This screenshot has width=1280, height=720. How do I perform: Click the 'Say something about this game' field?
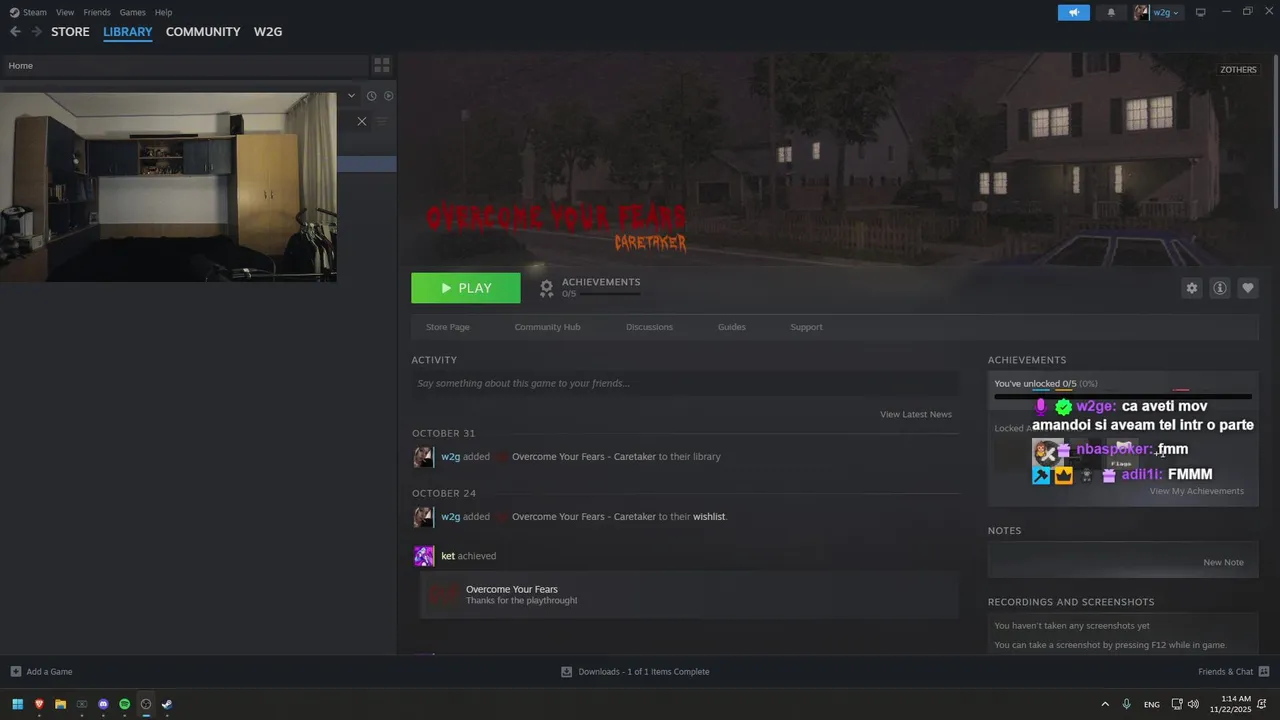[685, 383]
